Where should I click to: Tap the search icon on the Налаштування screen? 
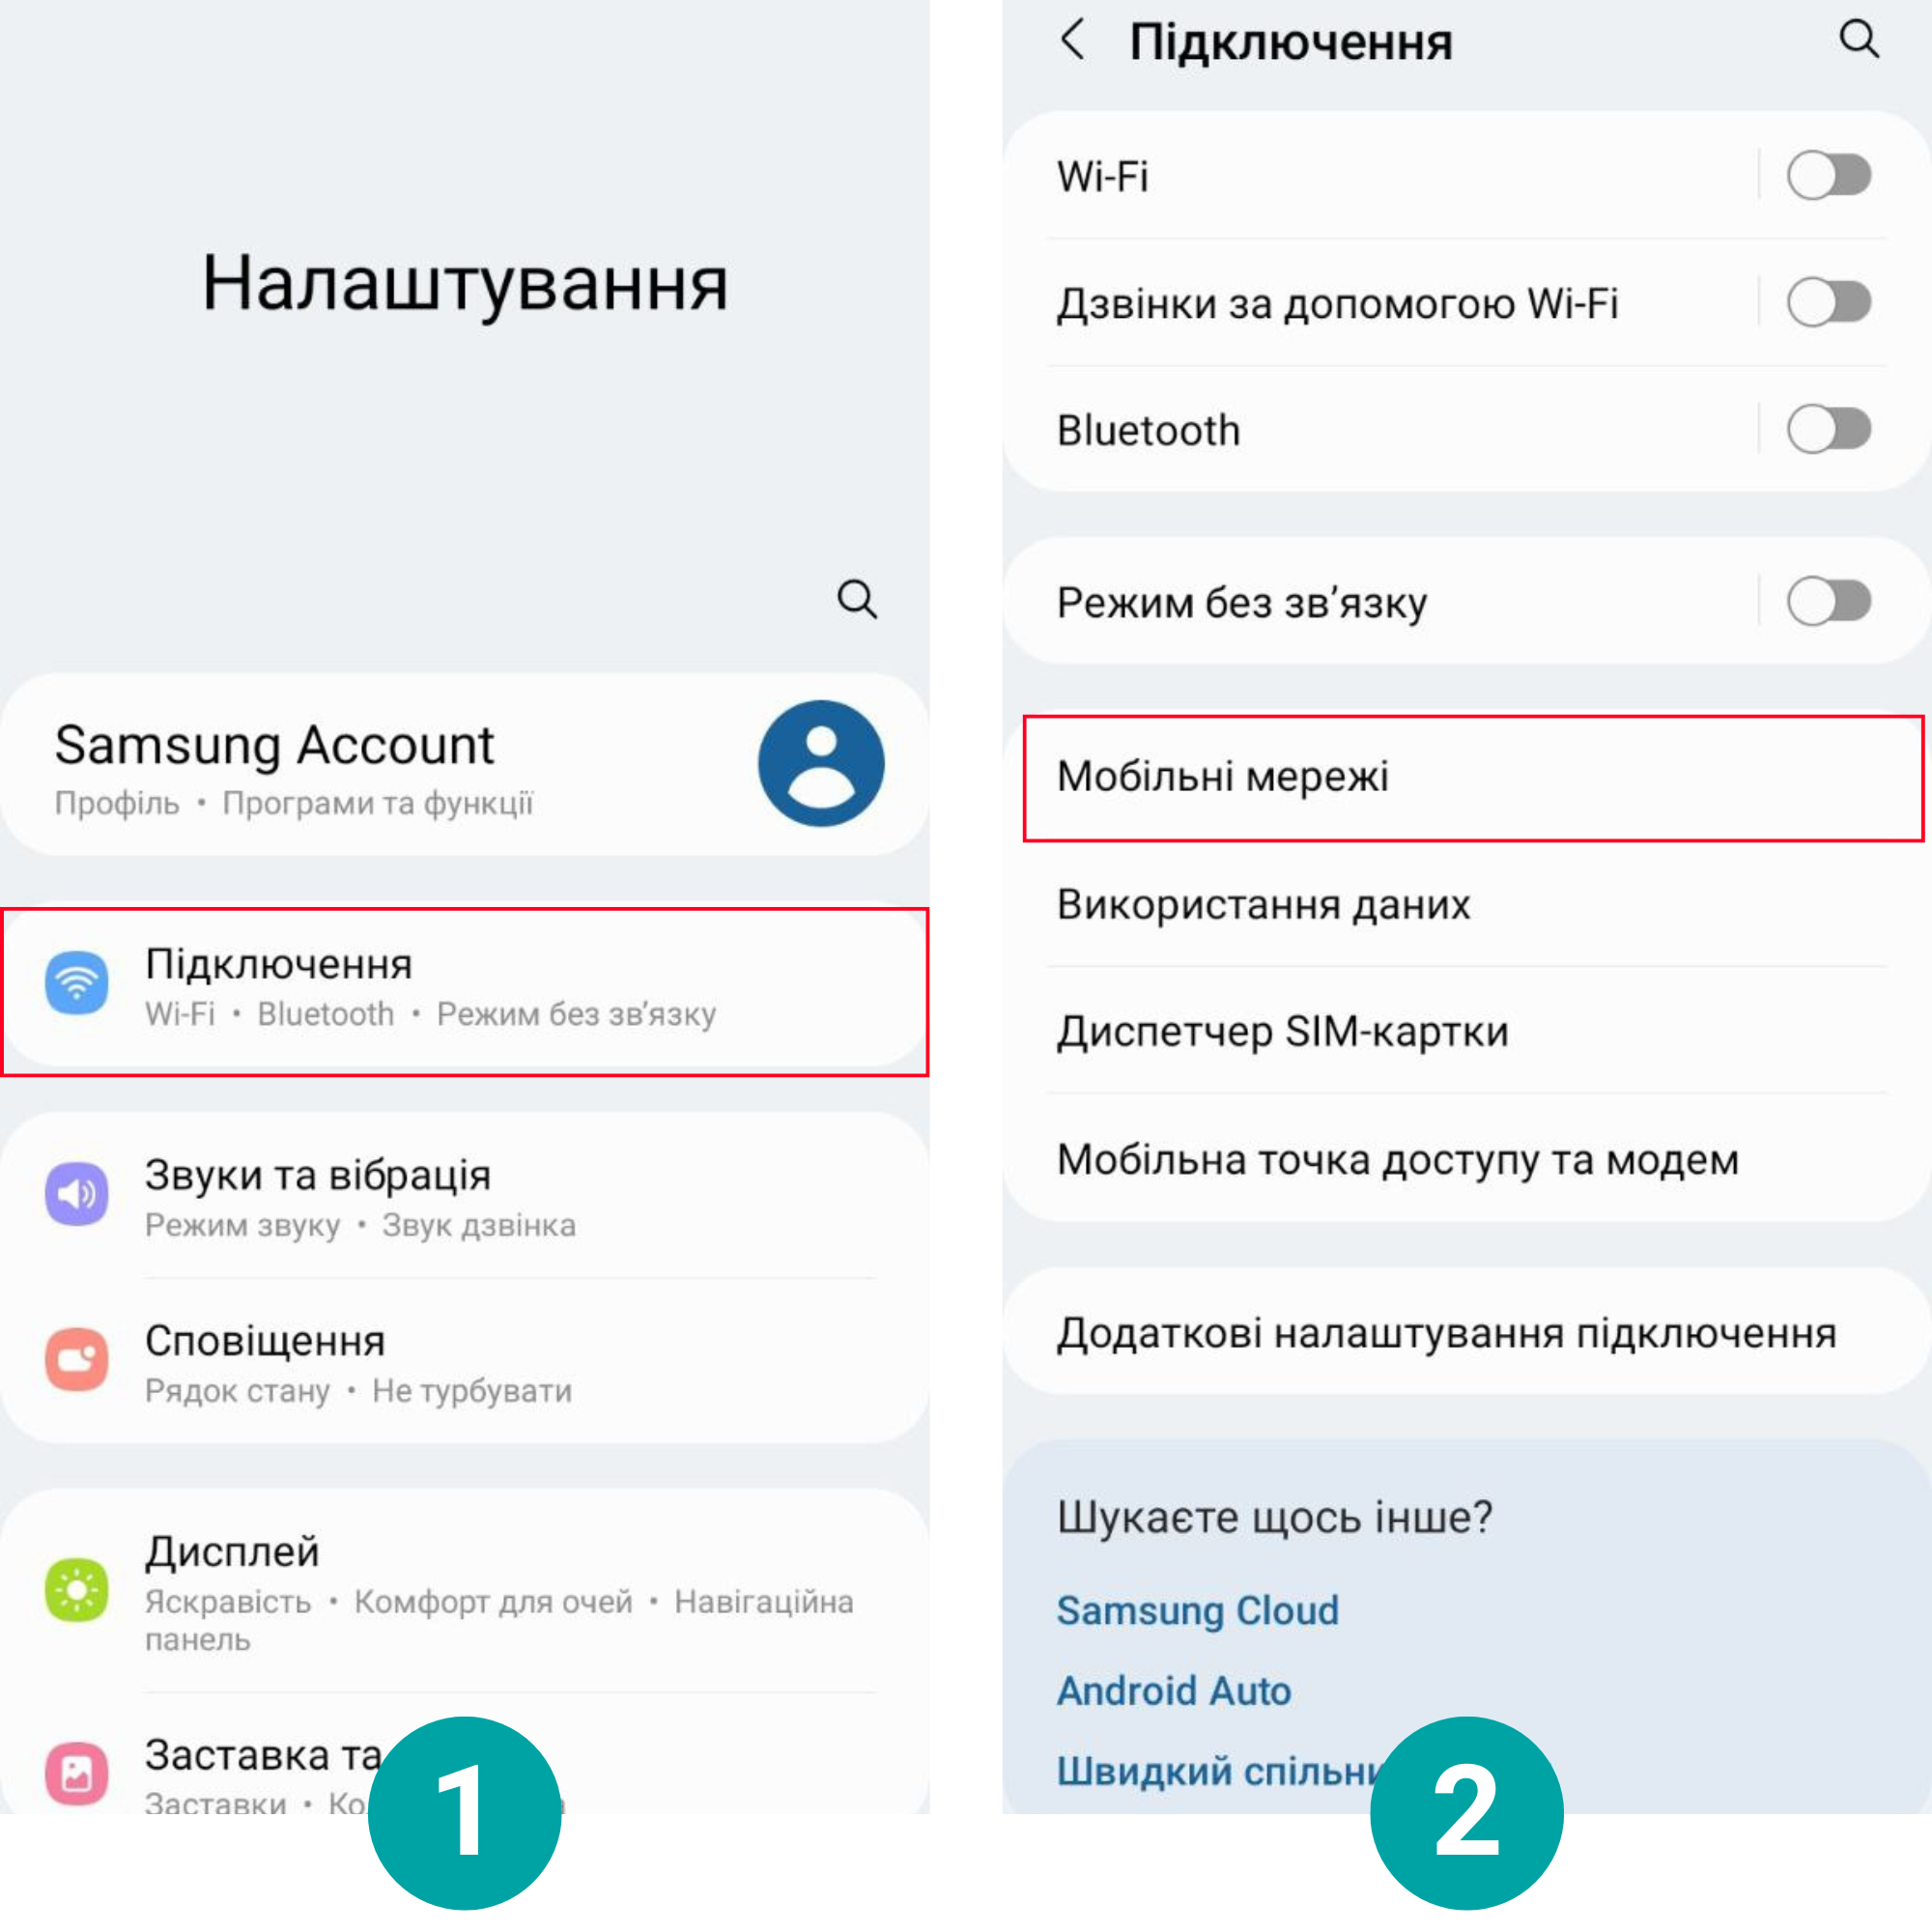[857, 599]
